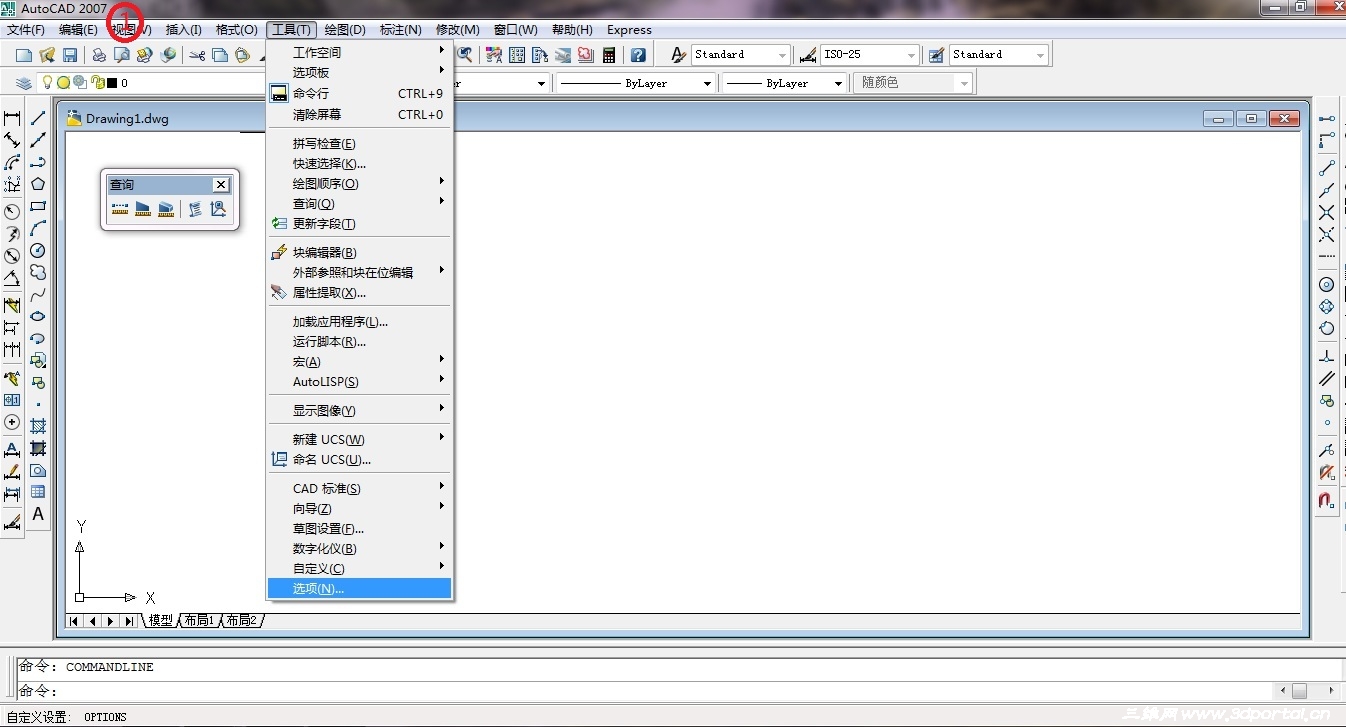Click the Area icon in Inquiry toolbar
The image size is (1346, 727).
[143, 209]
